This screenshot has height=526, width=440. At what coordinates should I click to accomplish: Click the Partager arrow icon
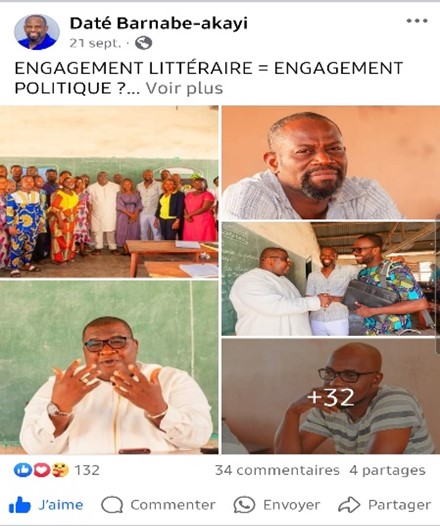click(x=349, y=505)
